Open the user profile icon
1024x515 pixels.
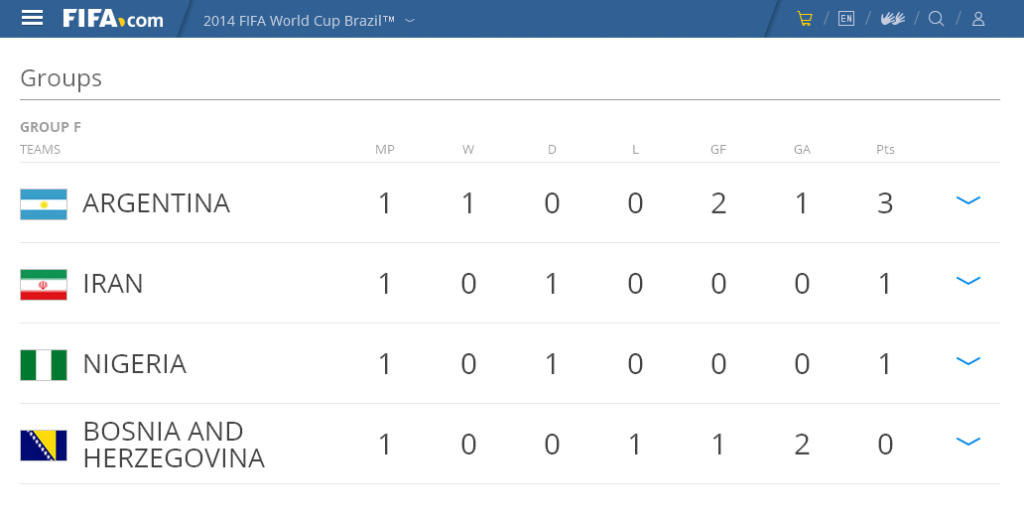(x=978, y=19)
